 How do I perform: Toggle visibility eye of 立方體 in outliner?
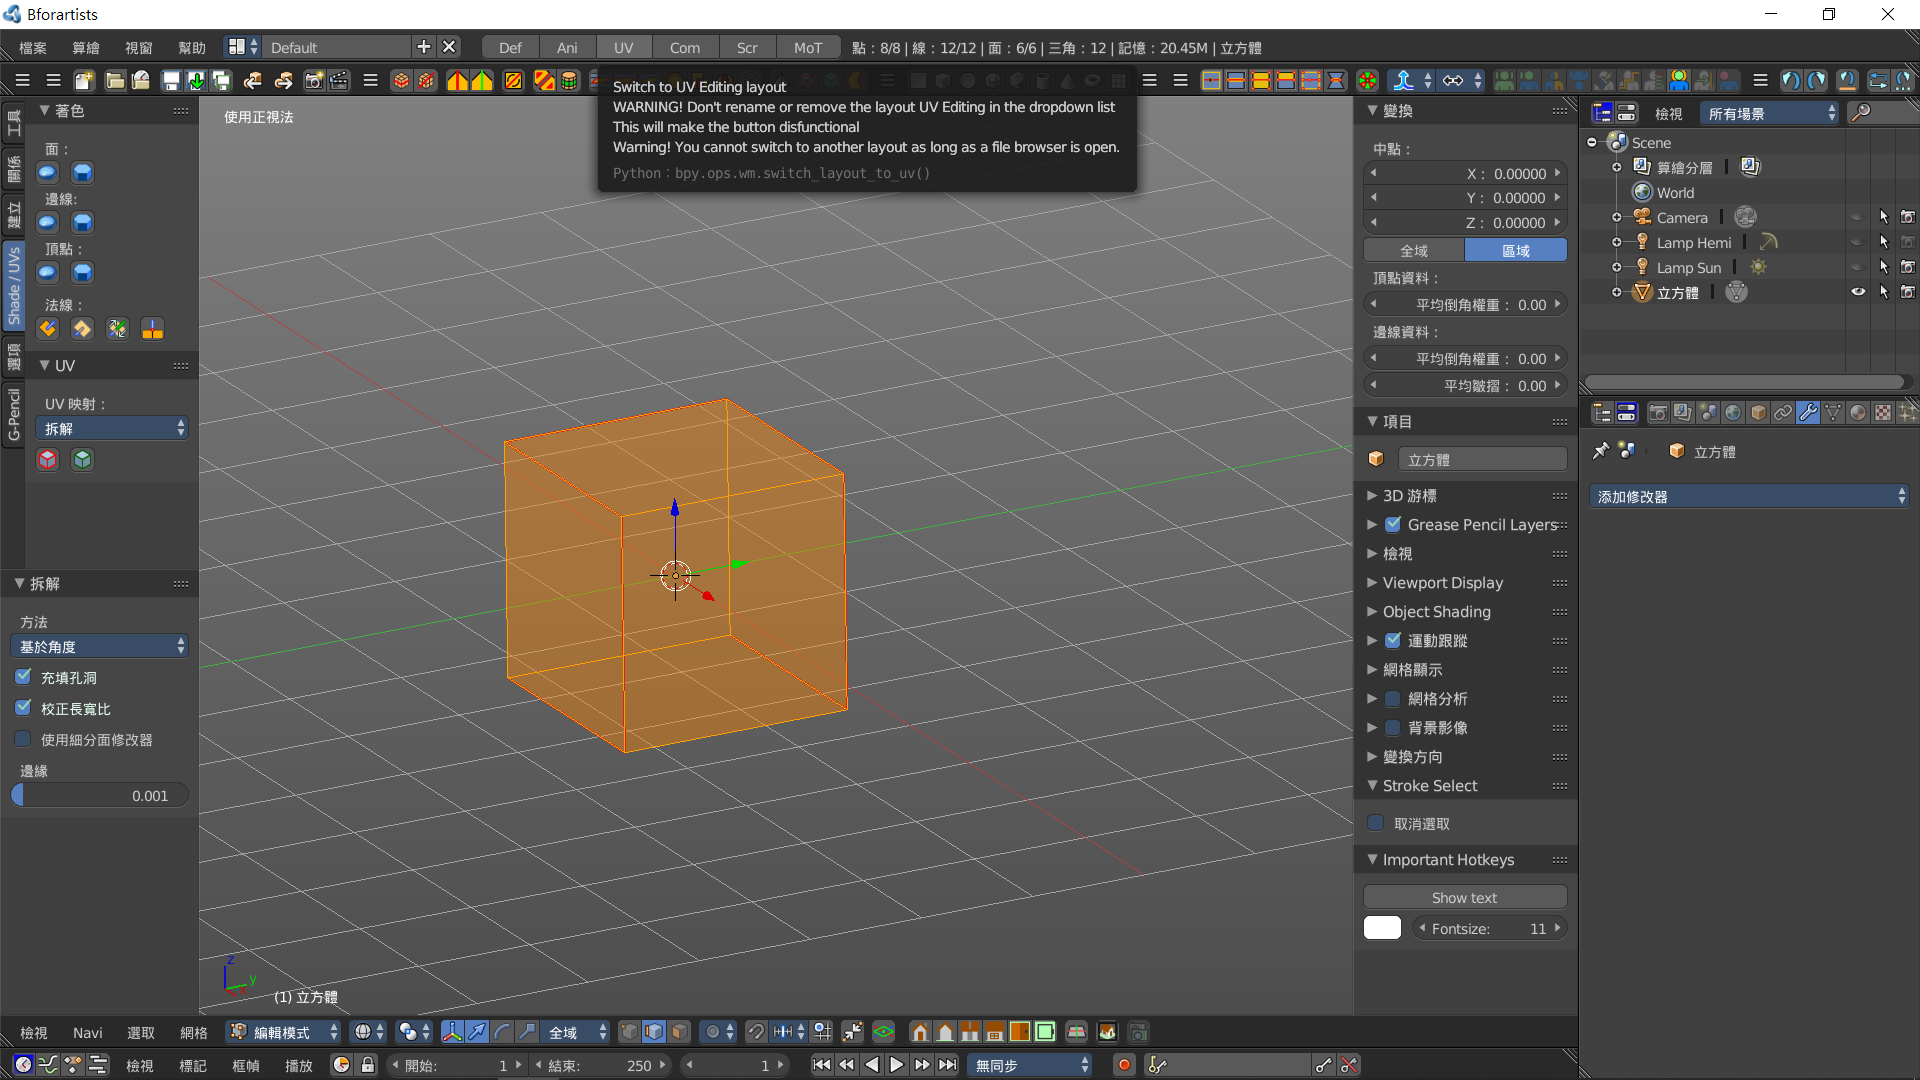[x=1858, y=292]
